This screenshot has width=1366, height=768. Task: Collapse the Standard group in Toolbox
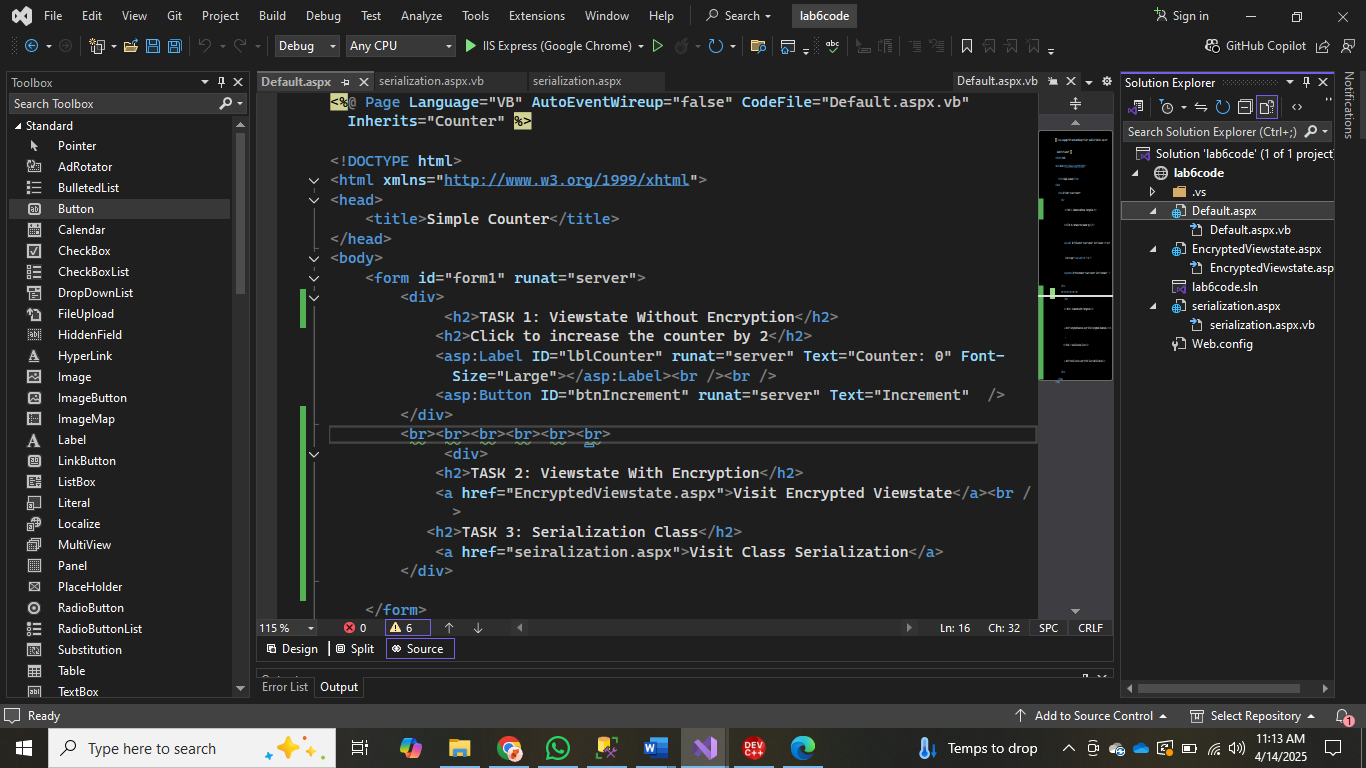[17, 126]
